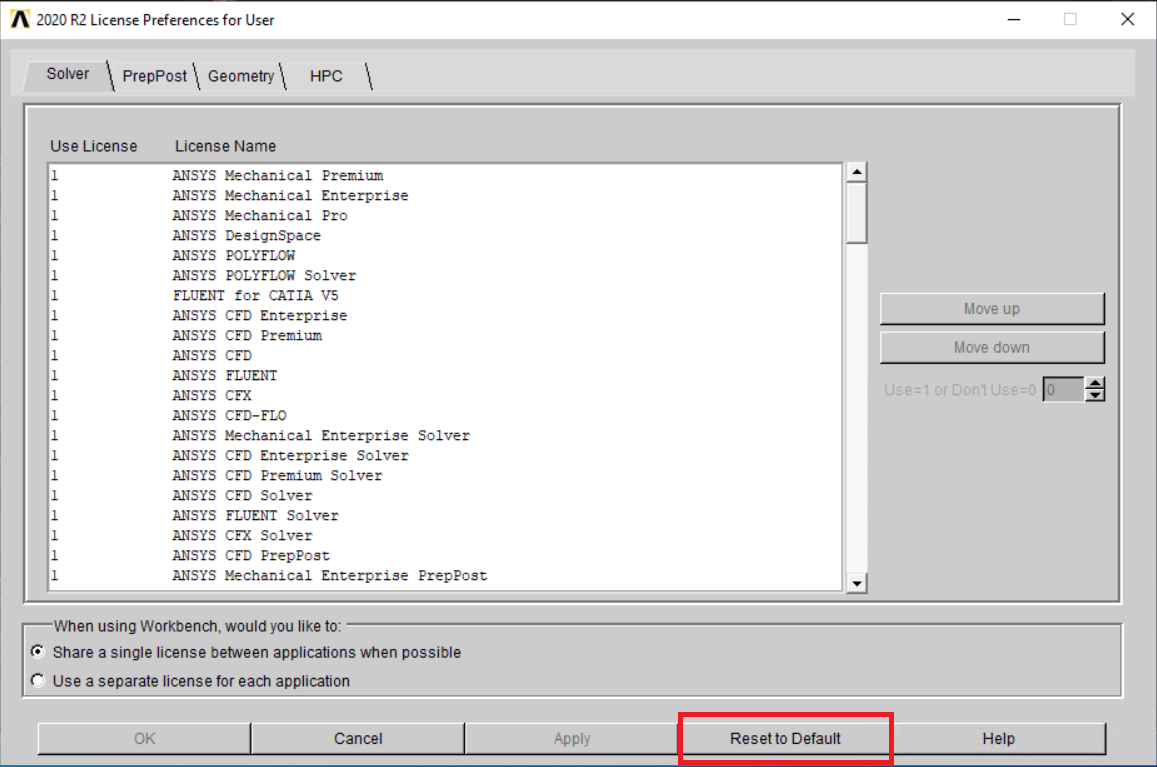Select ANSYS DesignSpace license
Screen dimensions: 1157x767
click(445, 235)
